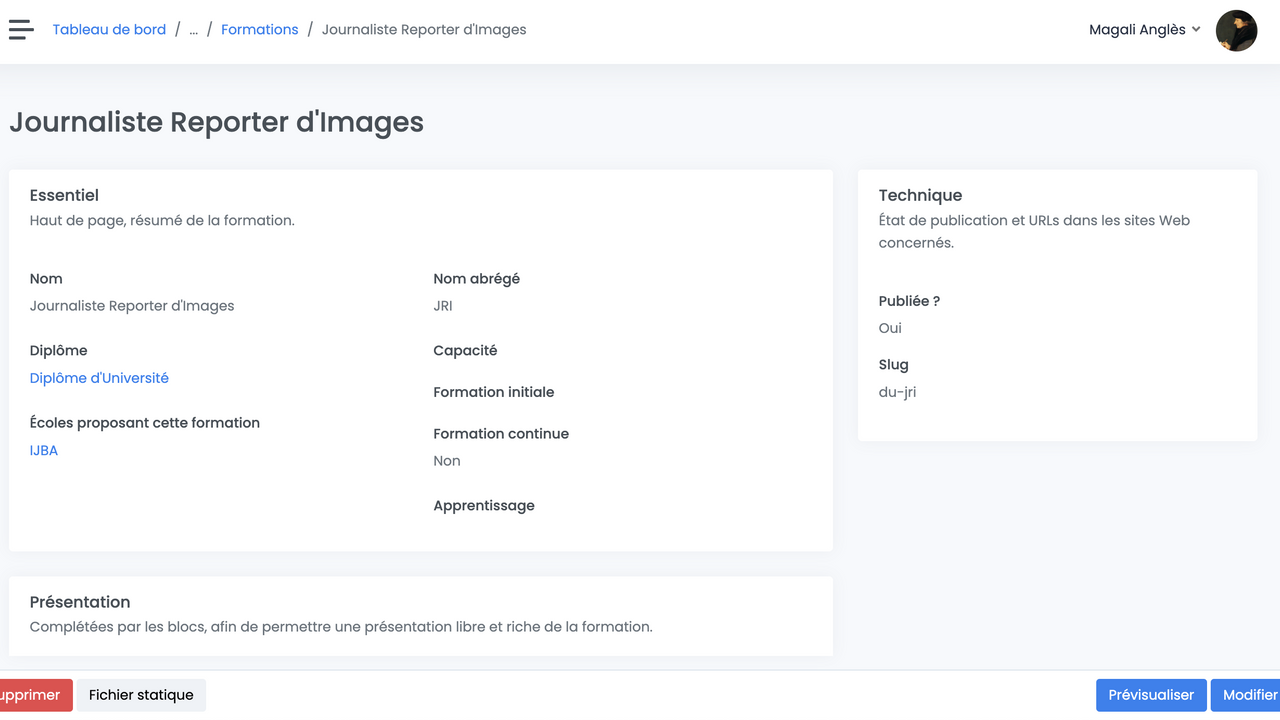The height and width of the screenshot is (720, 1280).
Task: Click the page title heading
Action: [216, 122]
